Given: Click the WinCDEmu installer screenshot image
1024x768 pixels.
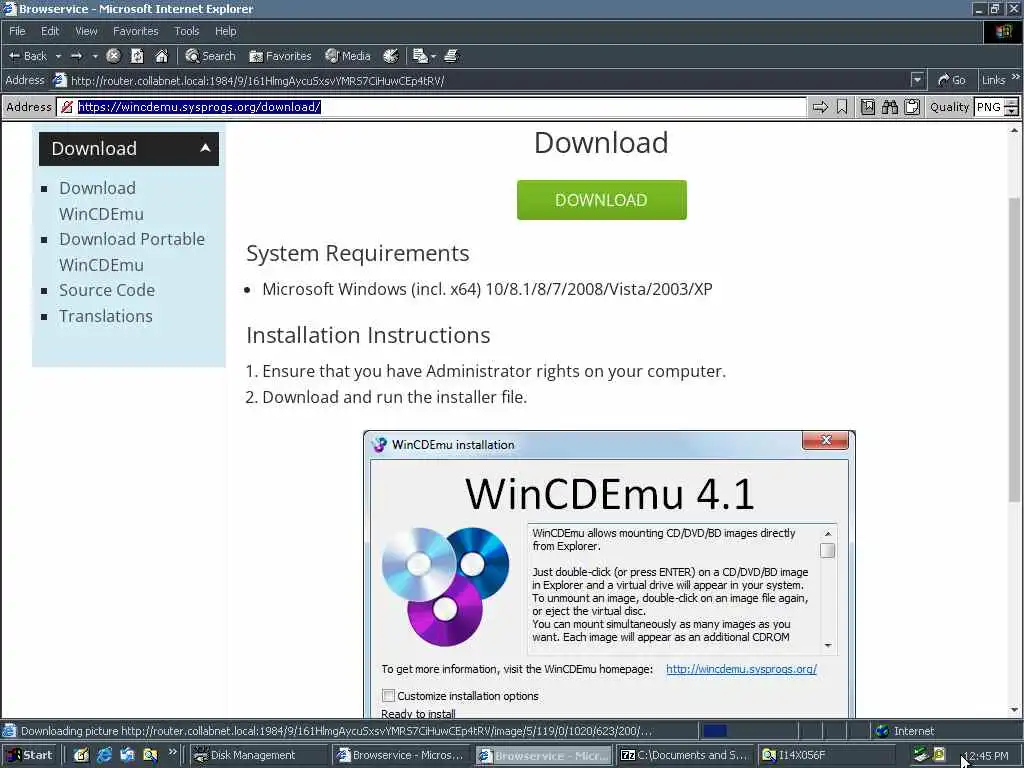Looking at the screenshot, I should pos(609,574).
